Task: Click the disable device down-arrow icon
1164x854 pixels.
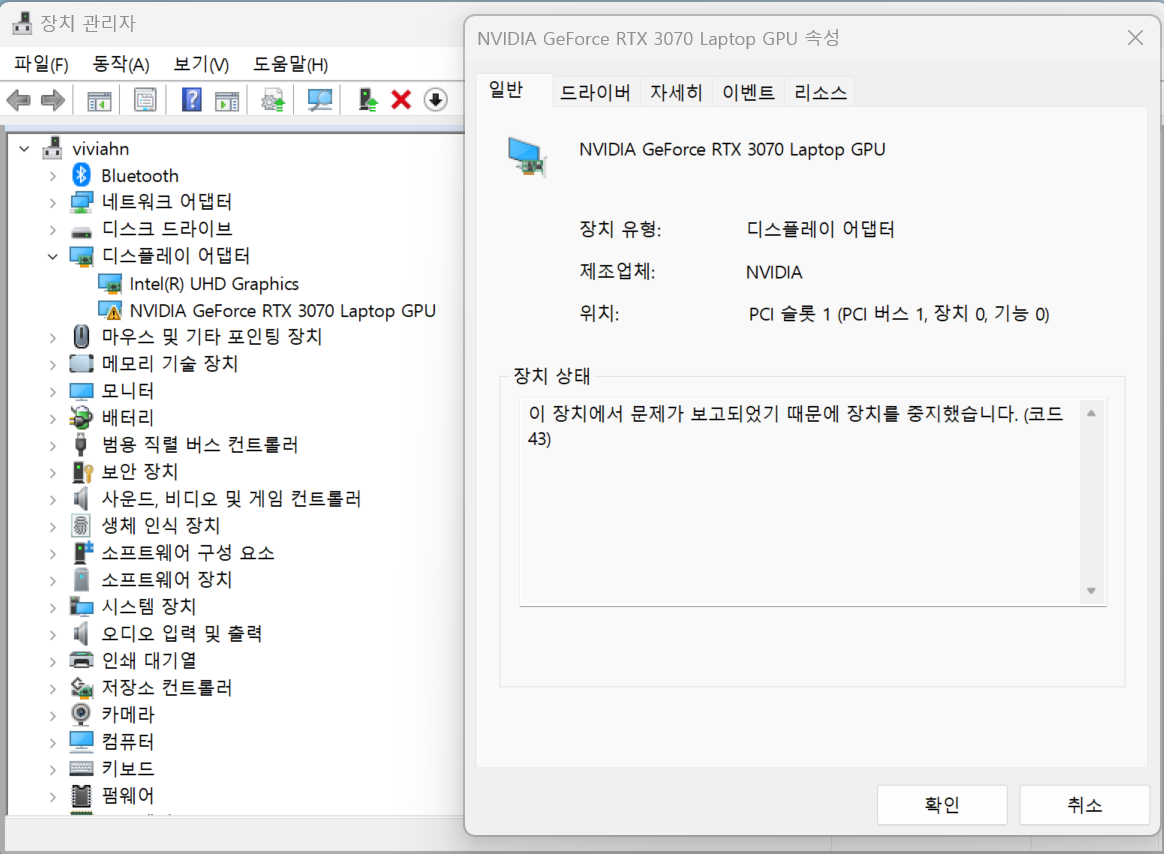Action: point(435,100)
